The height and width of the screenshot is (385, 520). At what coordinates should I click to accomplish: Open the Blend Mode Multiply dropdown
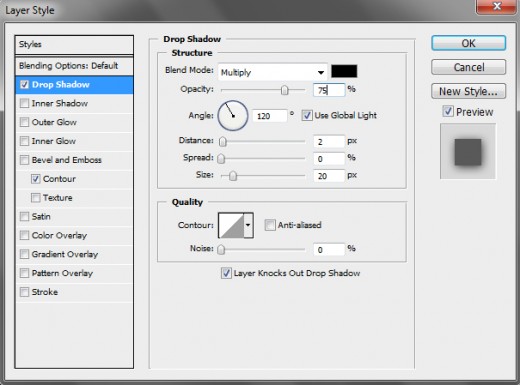click(x=272, y=72)
